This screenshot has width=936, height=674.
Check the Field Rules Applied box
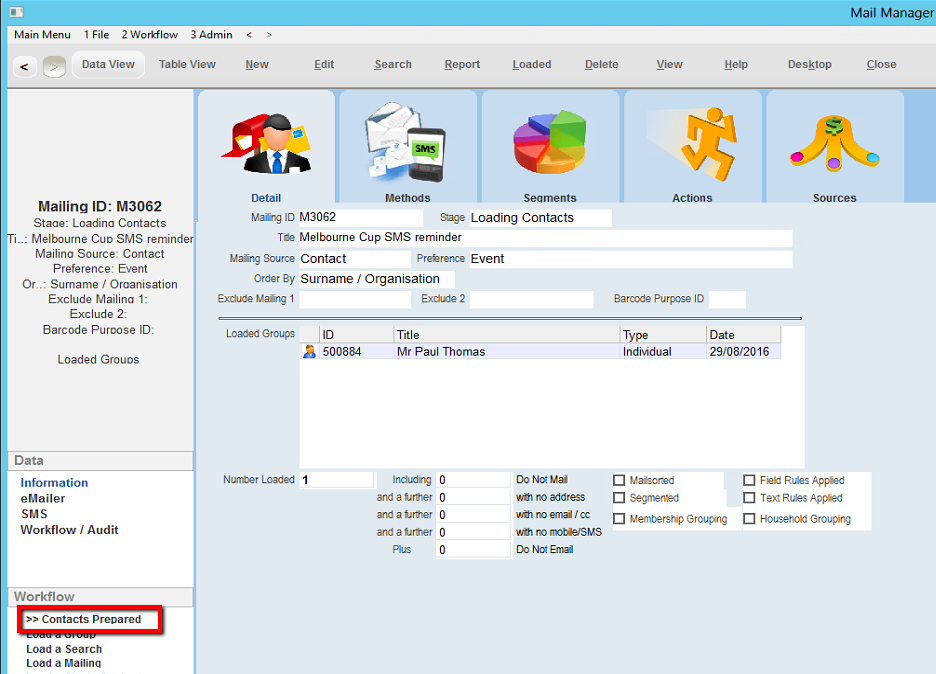(749, 481)
